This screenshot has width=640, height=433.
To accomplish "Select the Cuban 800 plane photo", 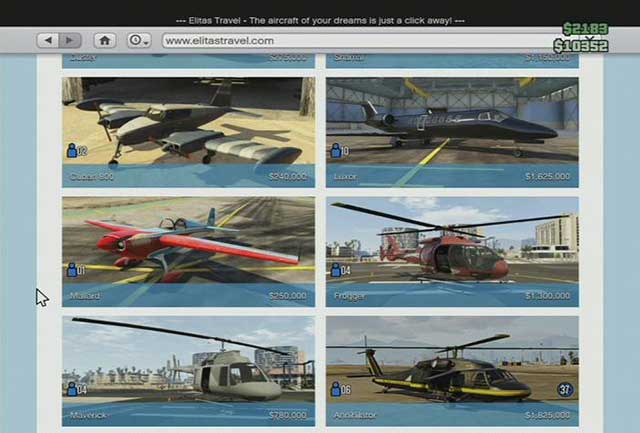I will tap(188, 120).
